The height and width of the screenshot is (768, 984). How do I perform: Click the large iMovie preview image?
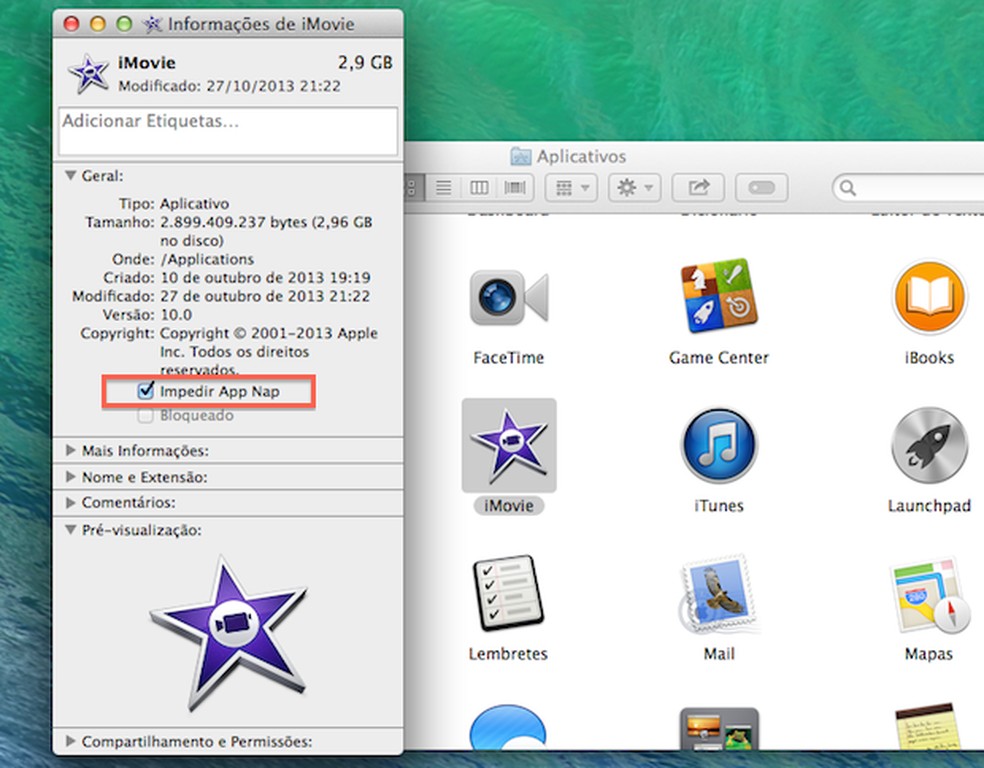coord(228,632)
